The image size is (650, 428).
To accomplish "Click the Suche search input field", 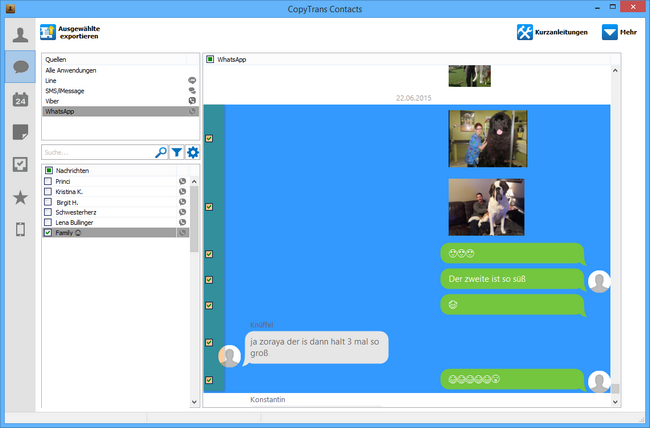I will 97,153.
